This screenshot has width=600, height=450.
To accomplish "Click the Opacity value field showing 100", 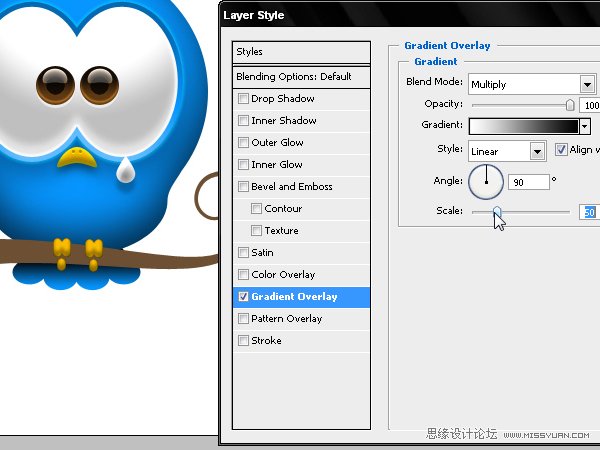I will coord(590,105).
